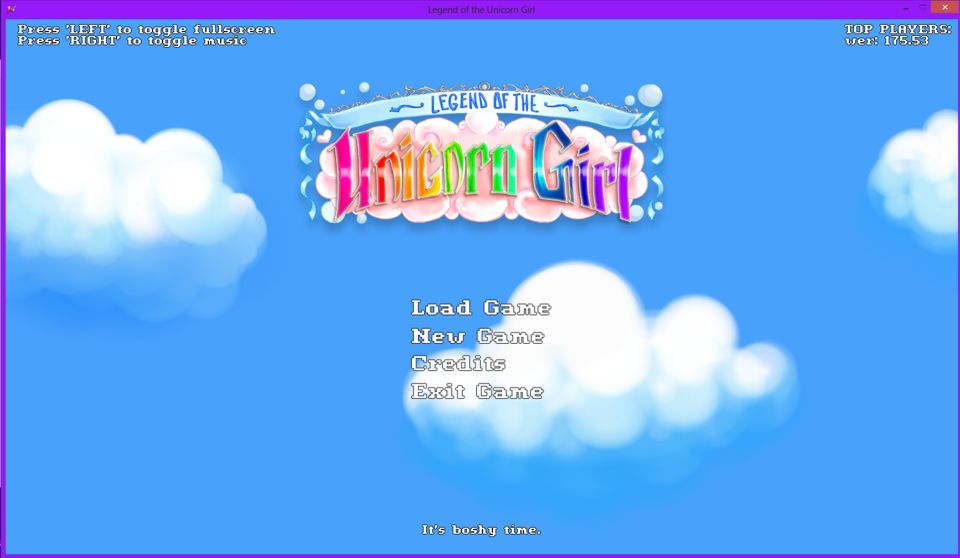Click the "It's boshy time." message
The image size is (960, 558).
pyautogui.click(x=481, y=529)
